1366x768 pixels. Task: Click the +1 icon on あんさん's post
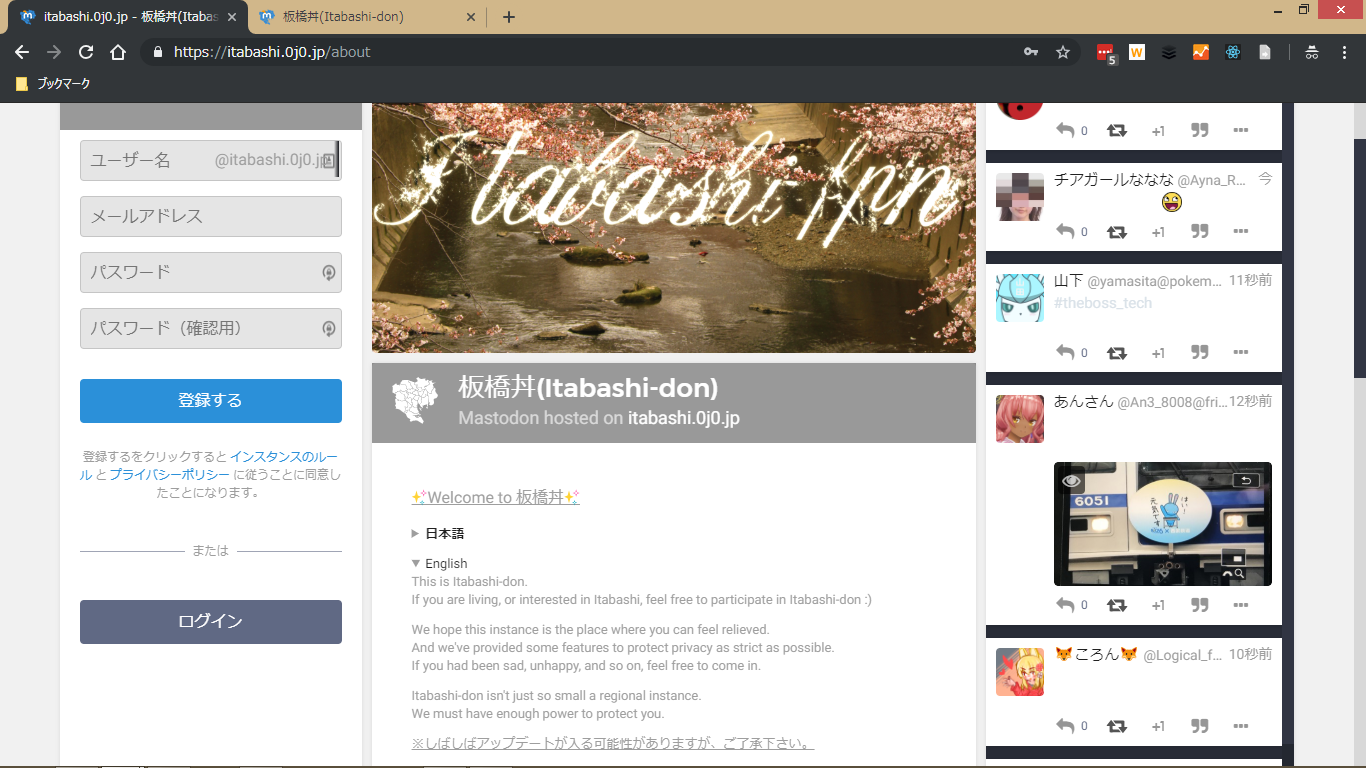pos(1158,605)
